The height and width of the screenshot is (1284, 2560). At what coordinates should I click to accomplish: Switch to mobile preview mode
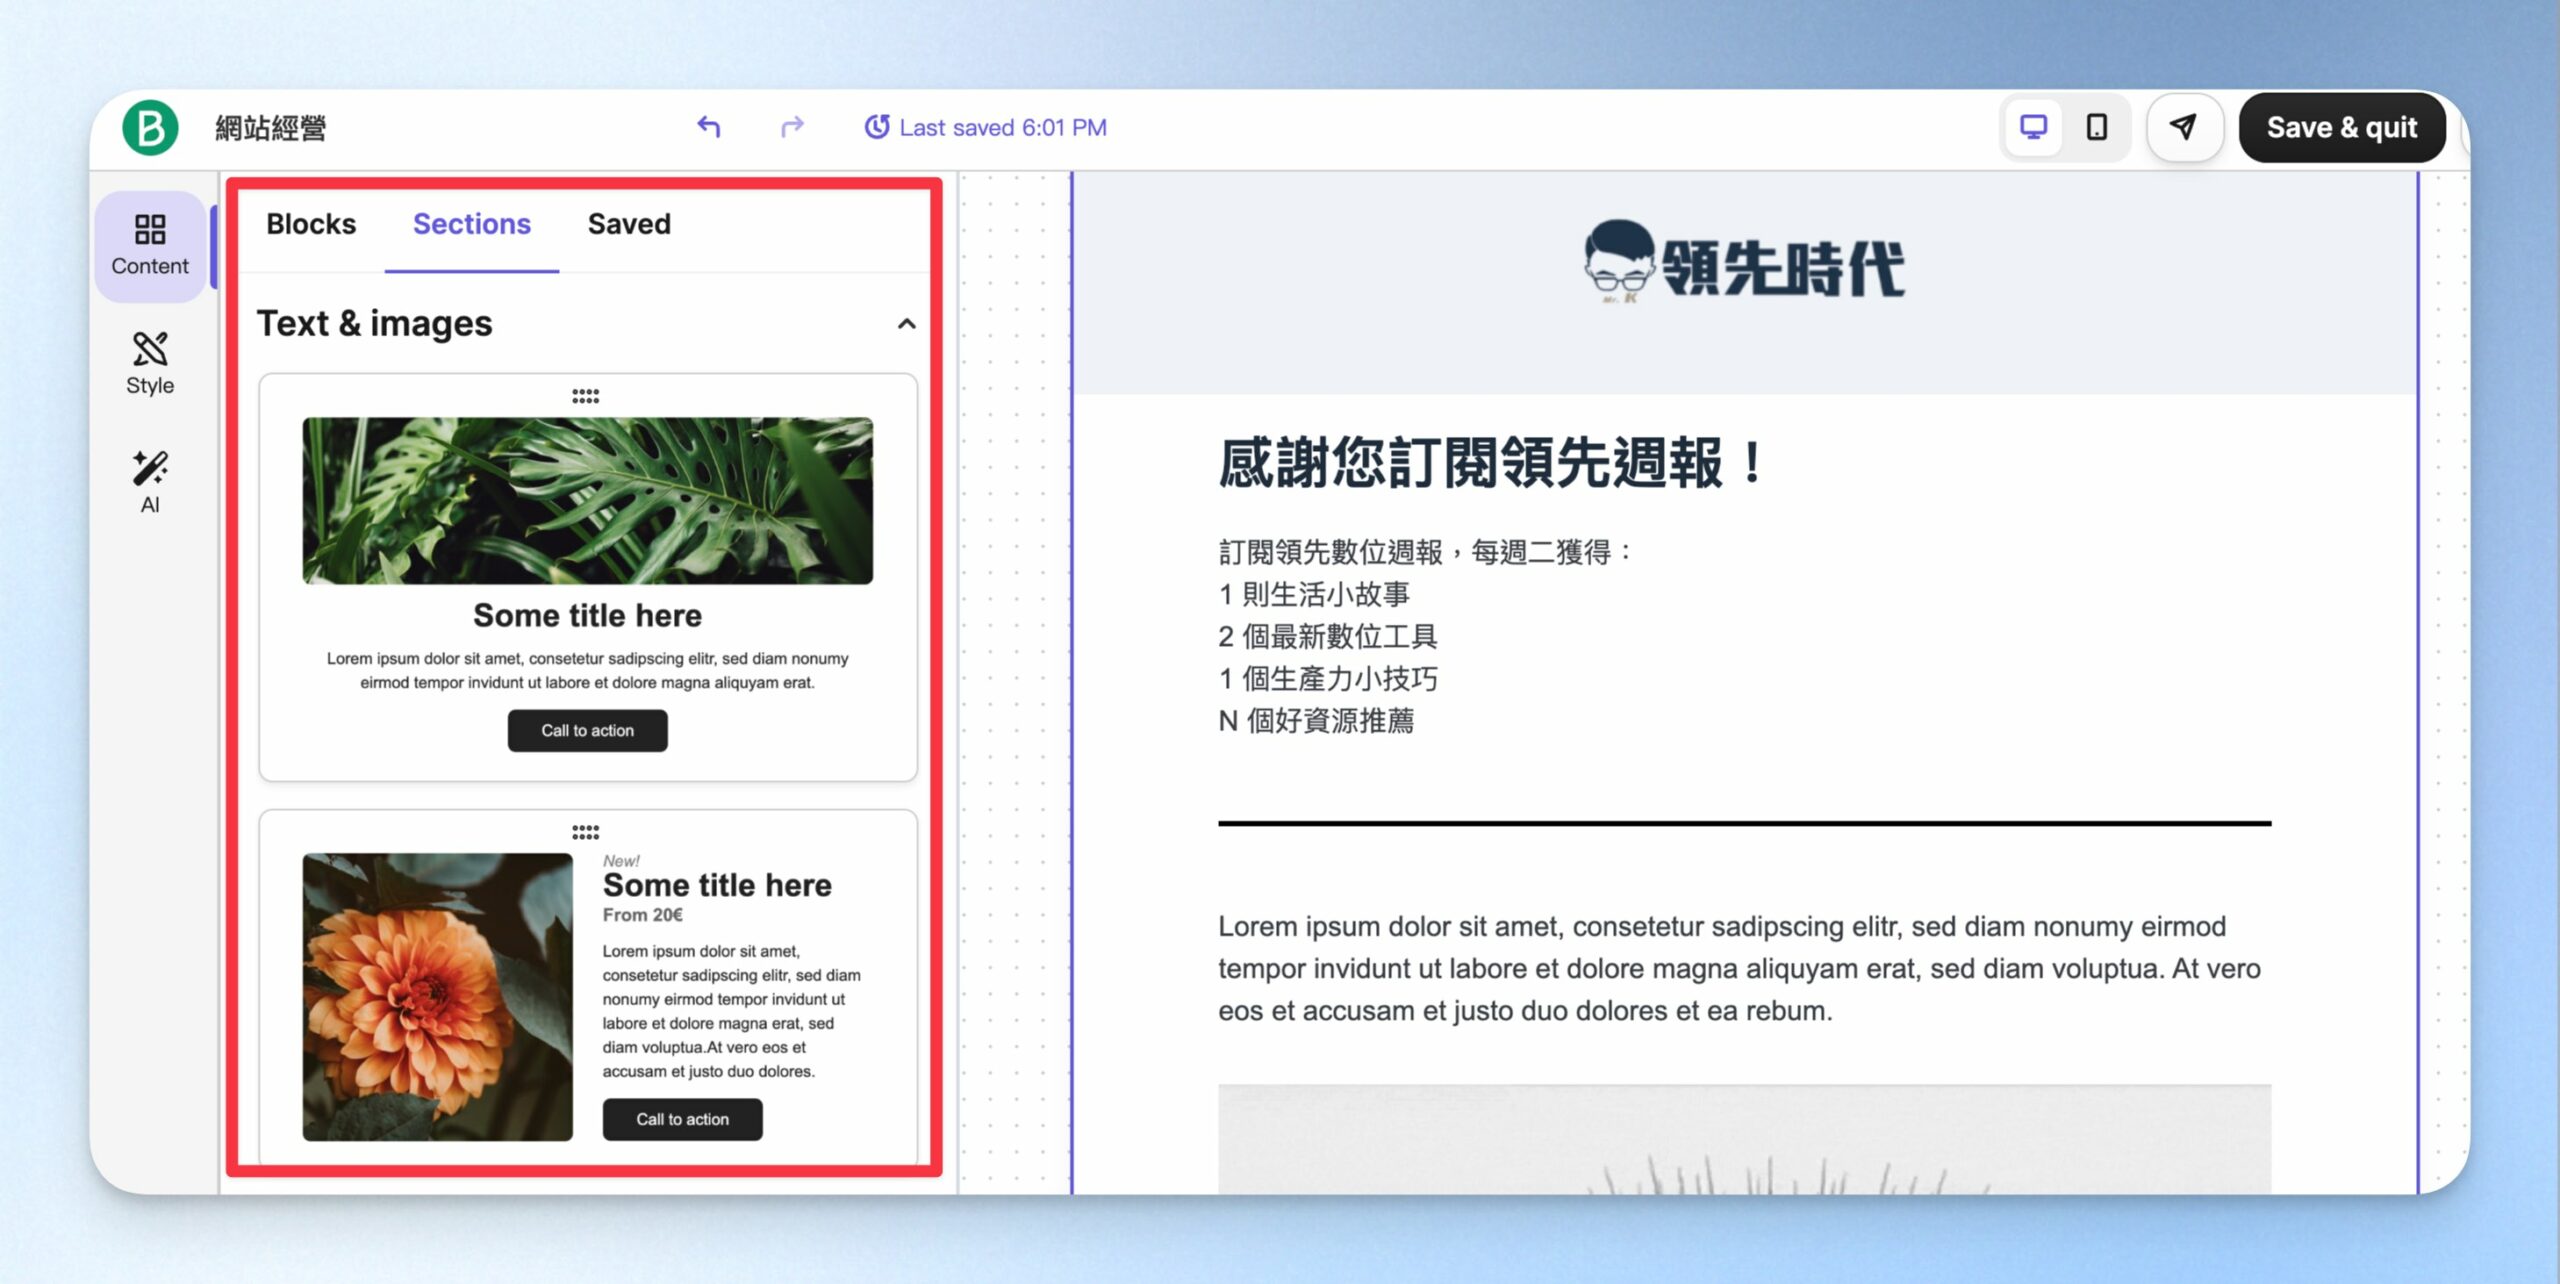tap(2097, 127)
